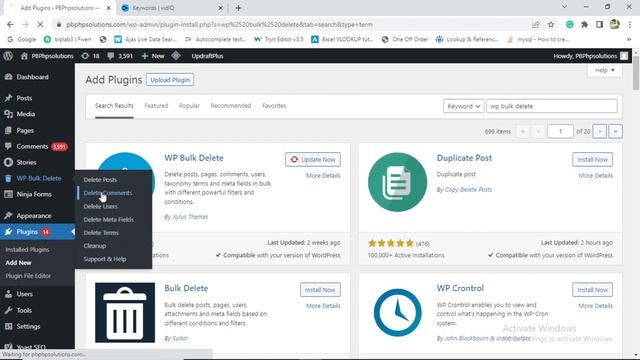Click the Bulk Delete trash can thumbnail
640x360 pixels.
coord(125,313)
